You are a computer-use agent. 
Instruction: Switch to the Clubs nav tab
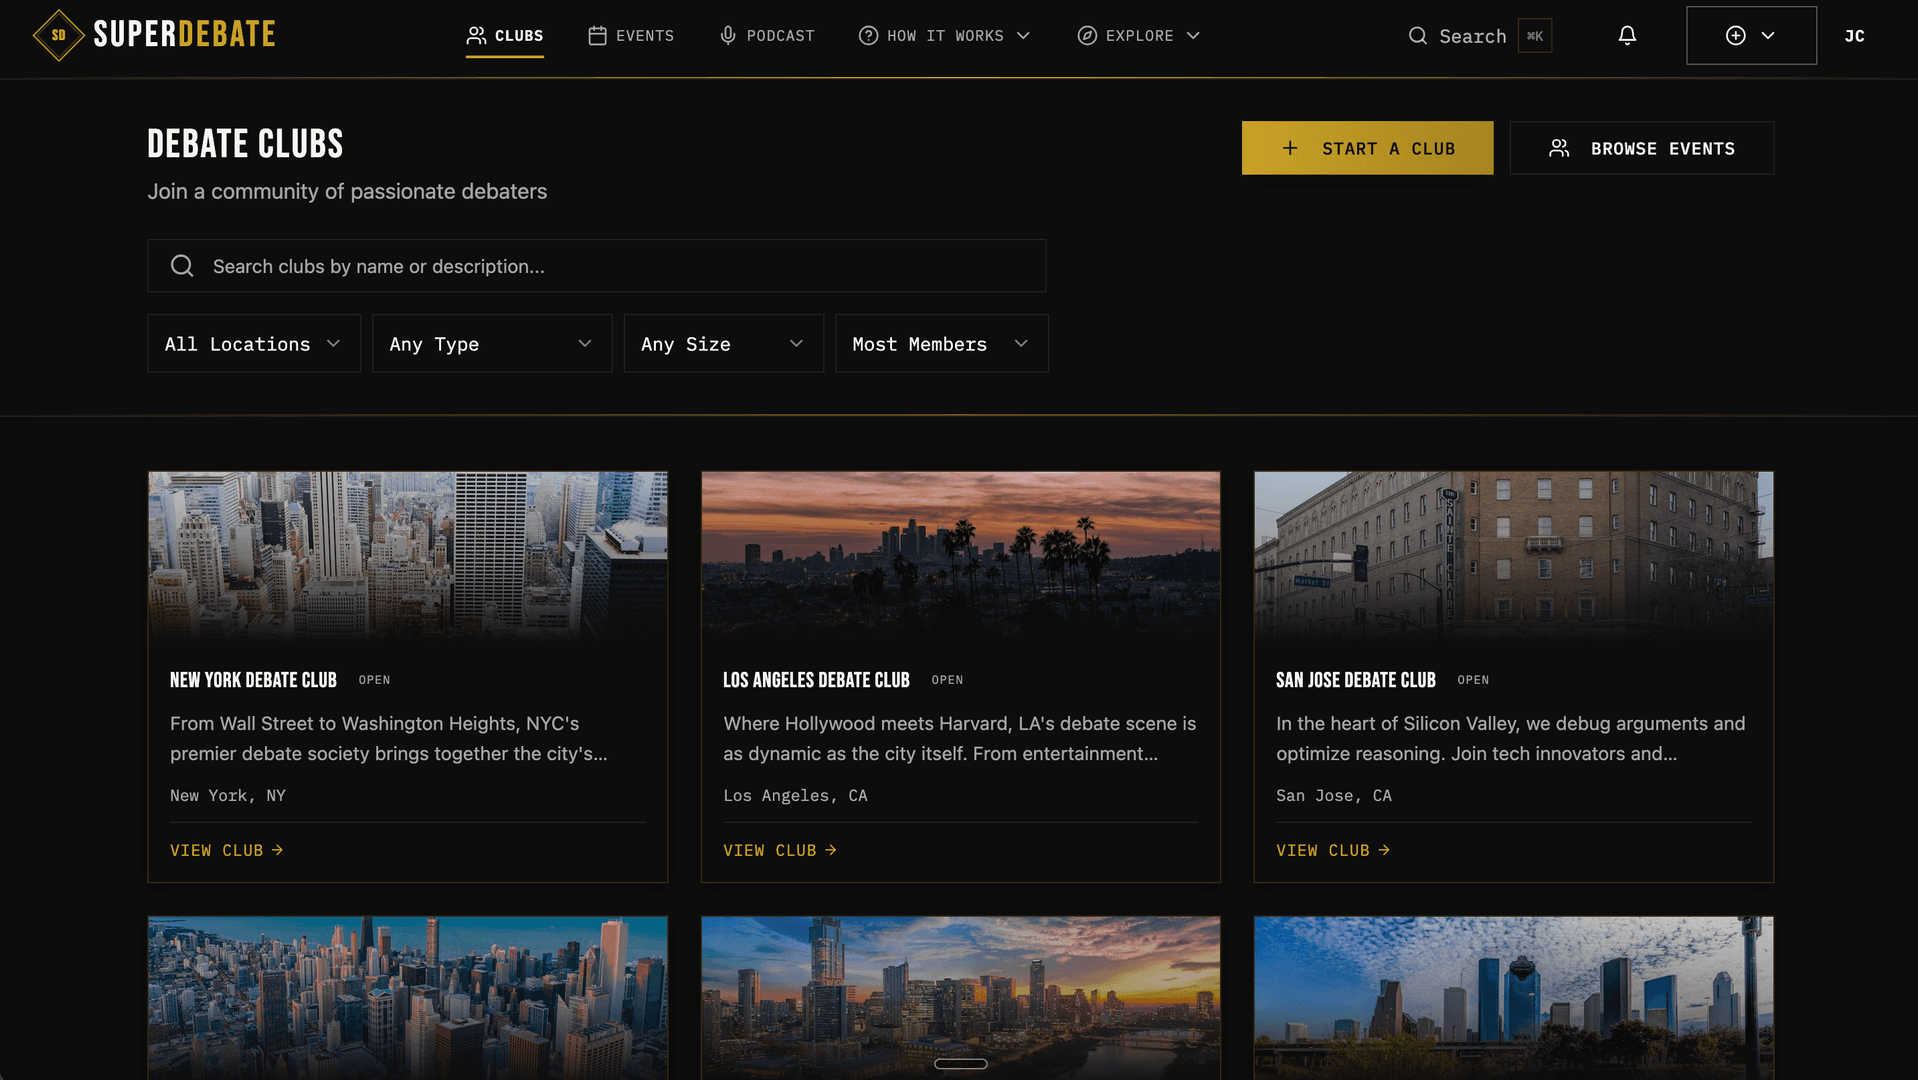[x=505, y=36]
